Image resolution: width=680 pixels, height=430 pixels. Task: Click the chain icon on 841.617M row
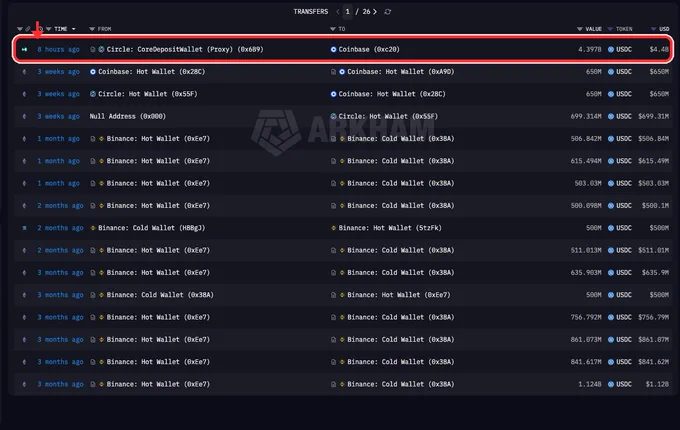pos(24,362)
